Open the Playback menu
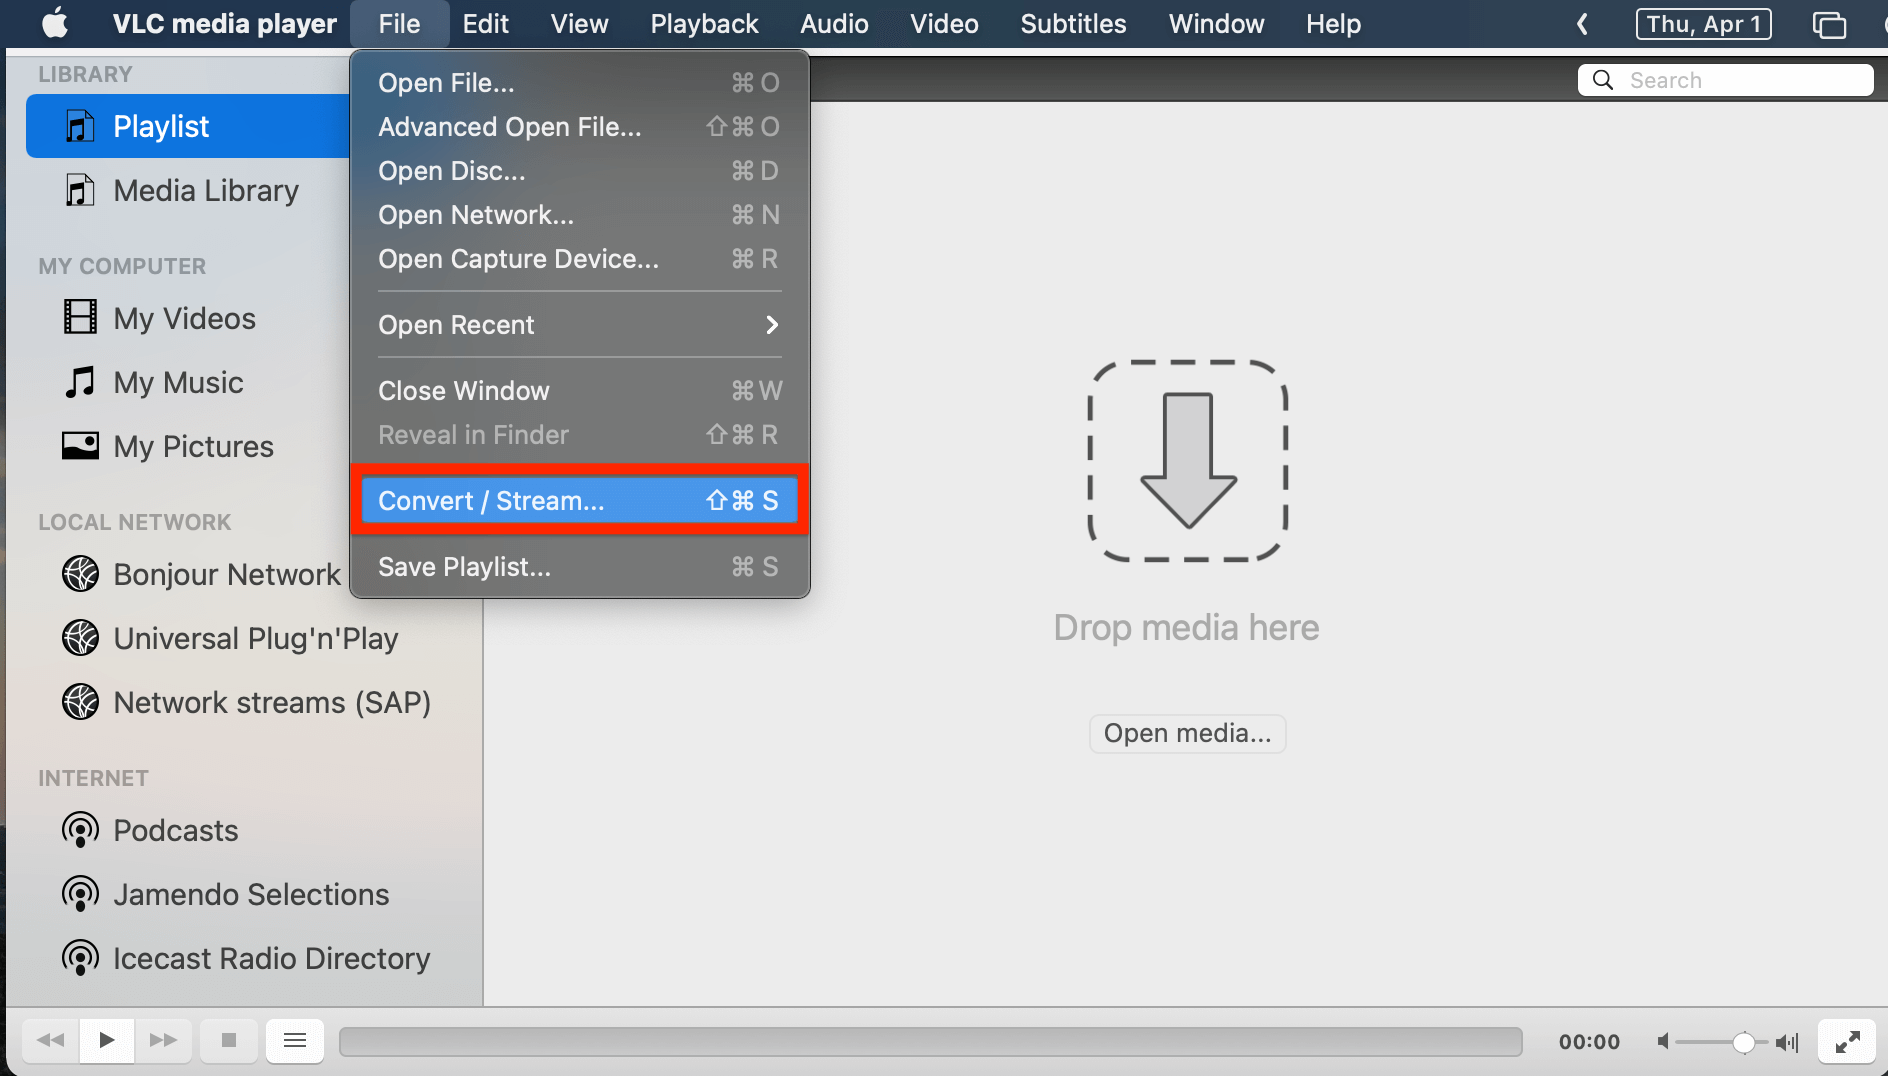This screenshot has height=1076, width=1888. click(704, 24)
